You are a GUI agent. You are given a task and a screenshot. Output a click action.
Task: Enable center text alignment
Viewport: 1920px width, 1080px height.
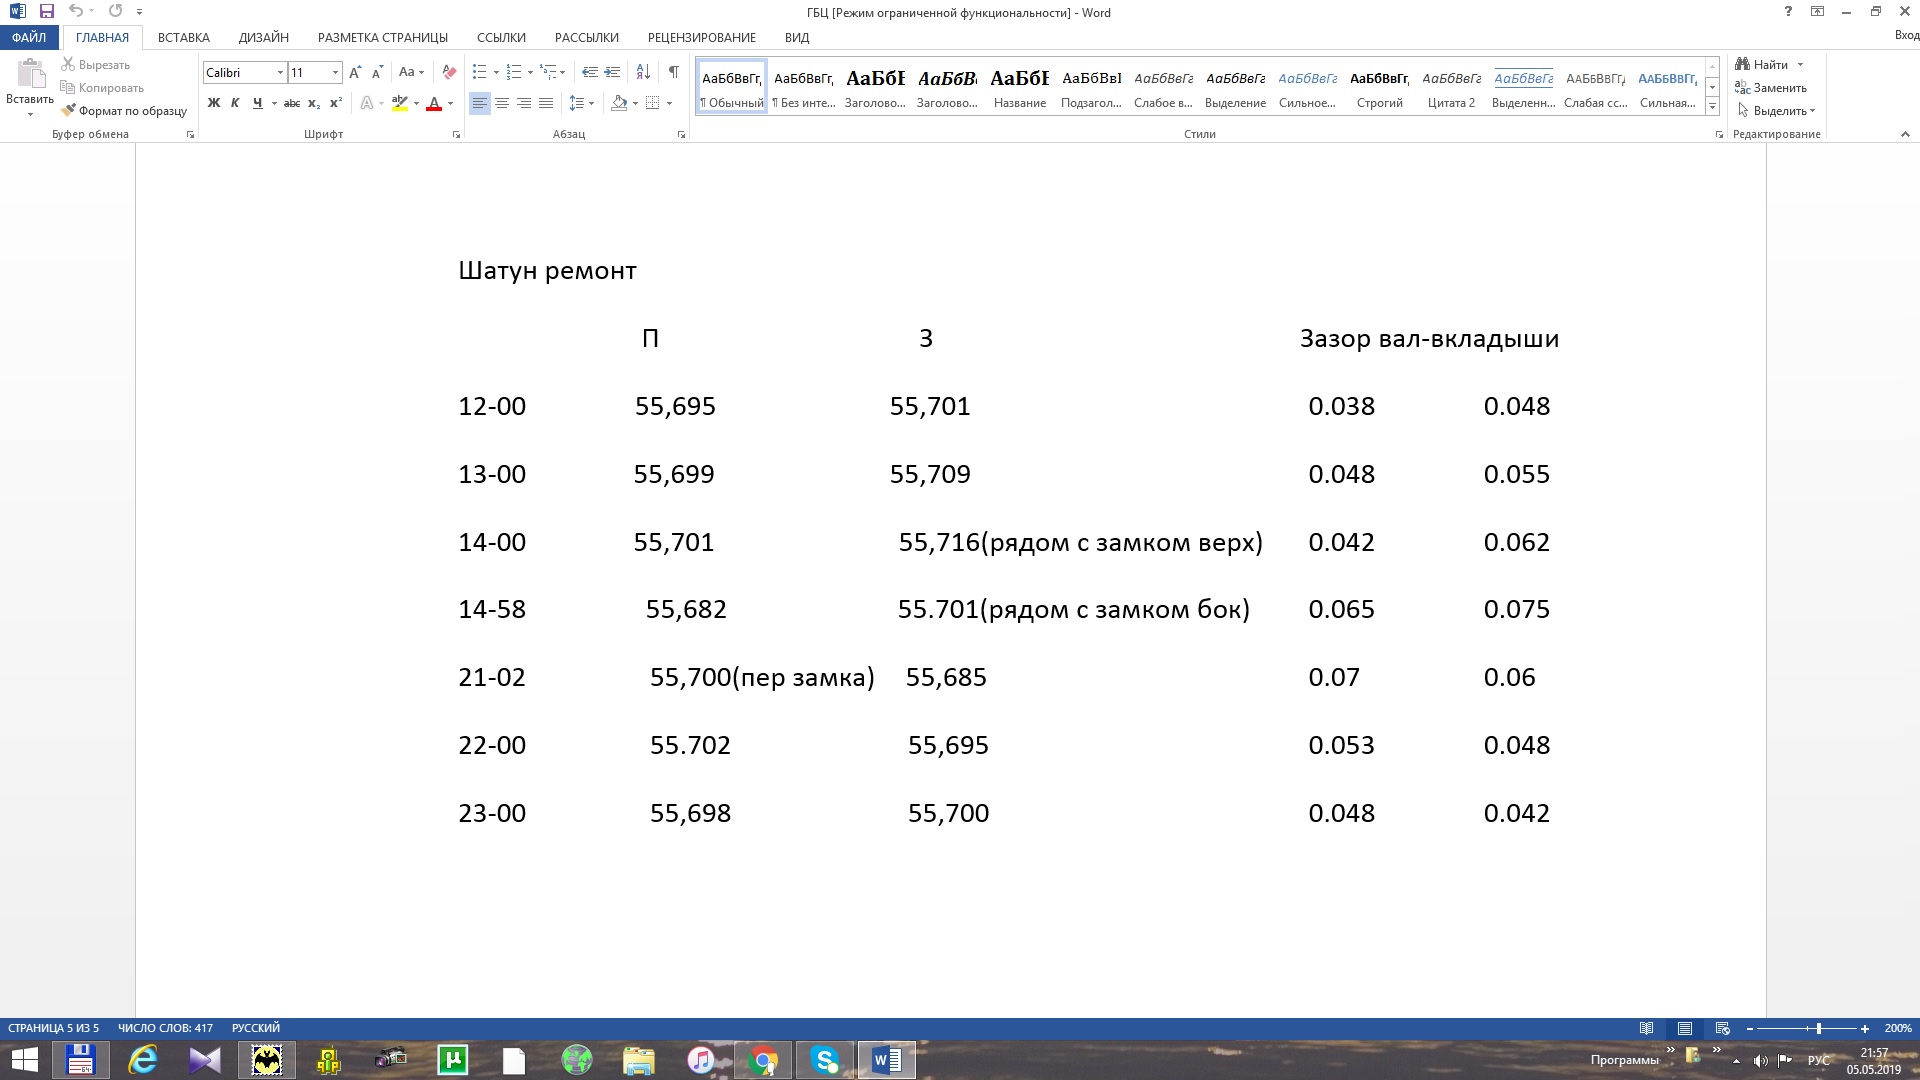click(x=502, y=103)
